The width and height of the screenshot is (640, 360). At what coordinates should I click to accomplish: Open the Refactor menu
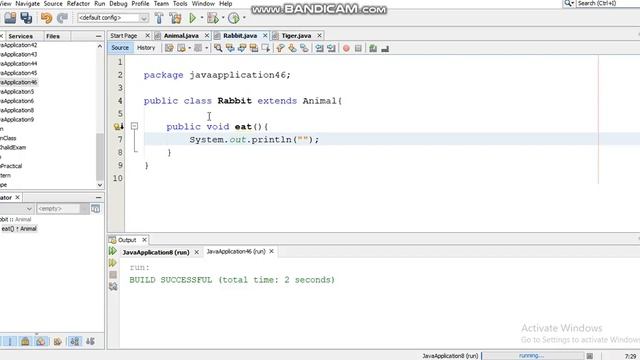[x=78, y=4]
